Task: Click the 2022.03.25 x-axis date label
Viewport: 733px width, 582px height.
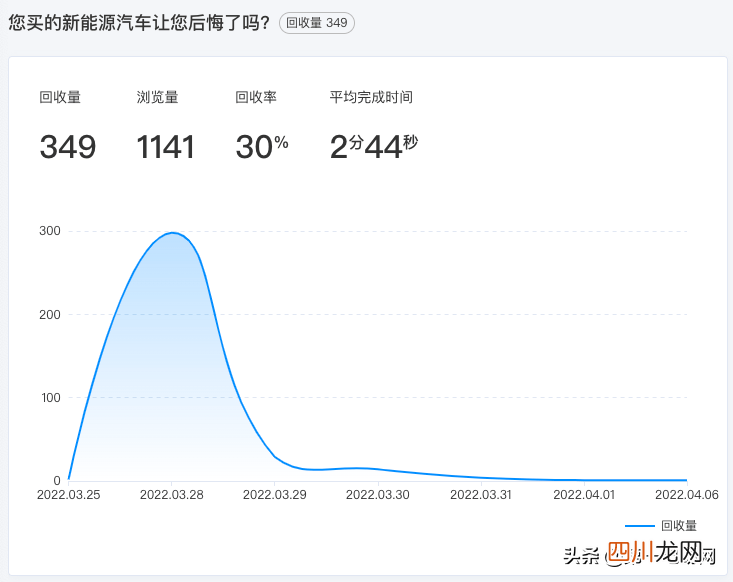Action: pos(69,495)
